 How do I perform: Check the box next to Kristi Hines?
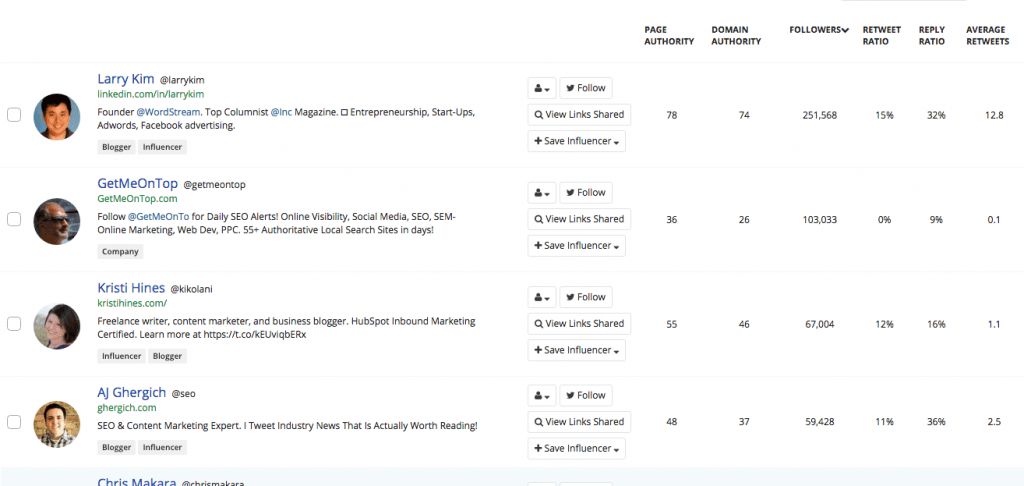pyautogui.click(x=14, y=324)
